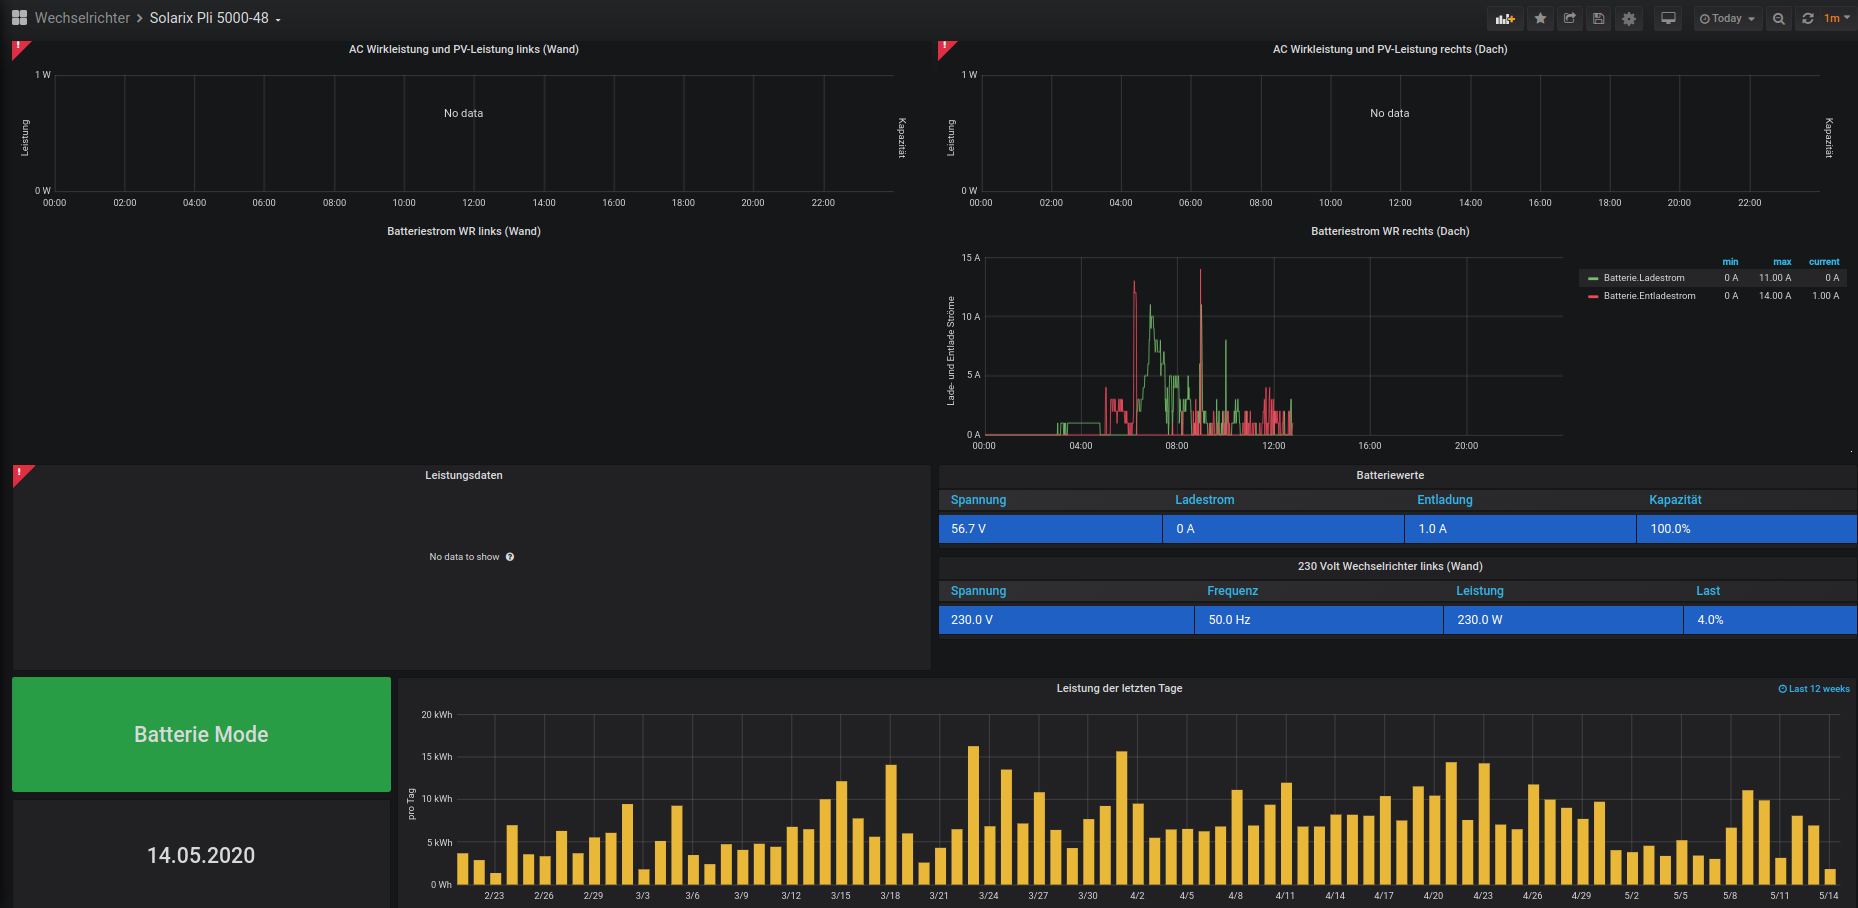Screen dimensions: 1858x908
Task: Open the Solarix Pli 5000-48 dashboard dropdown
Action: click(x=214, y=18)
